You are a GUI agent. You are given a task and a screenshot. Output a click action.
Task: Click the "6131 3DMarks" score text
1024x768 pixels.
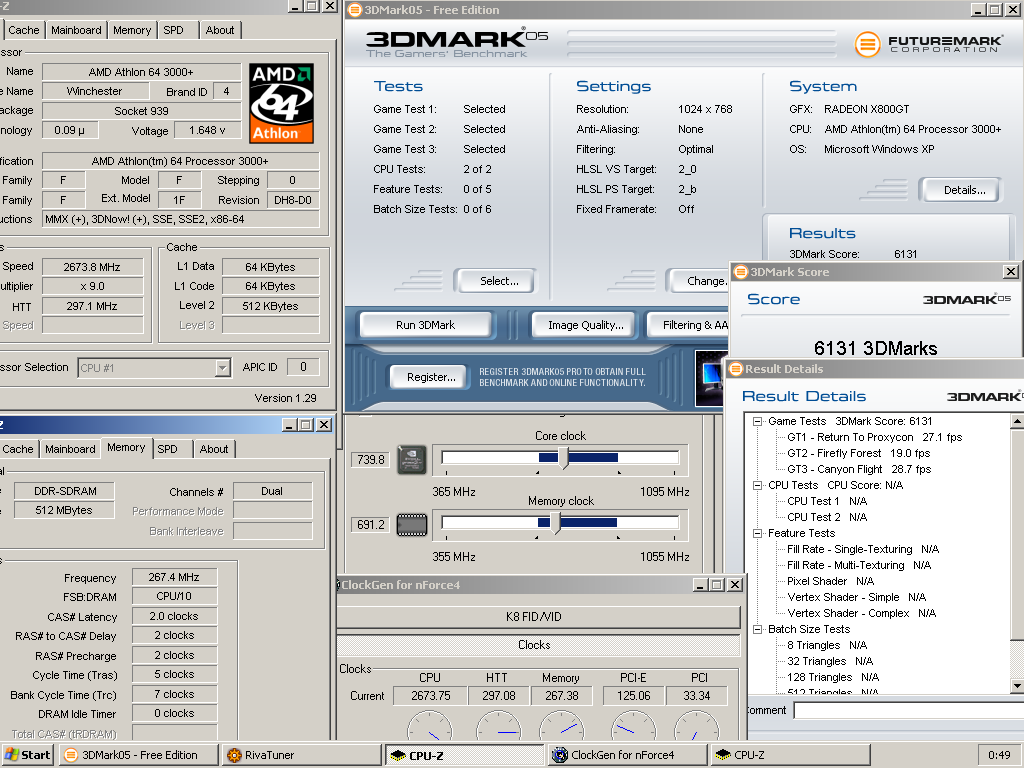point(875,348)
